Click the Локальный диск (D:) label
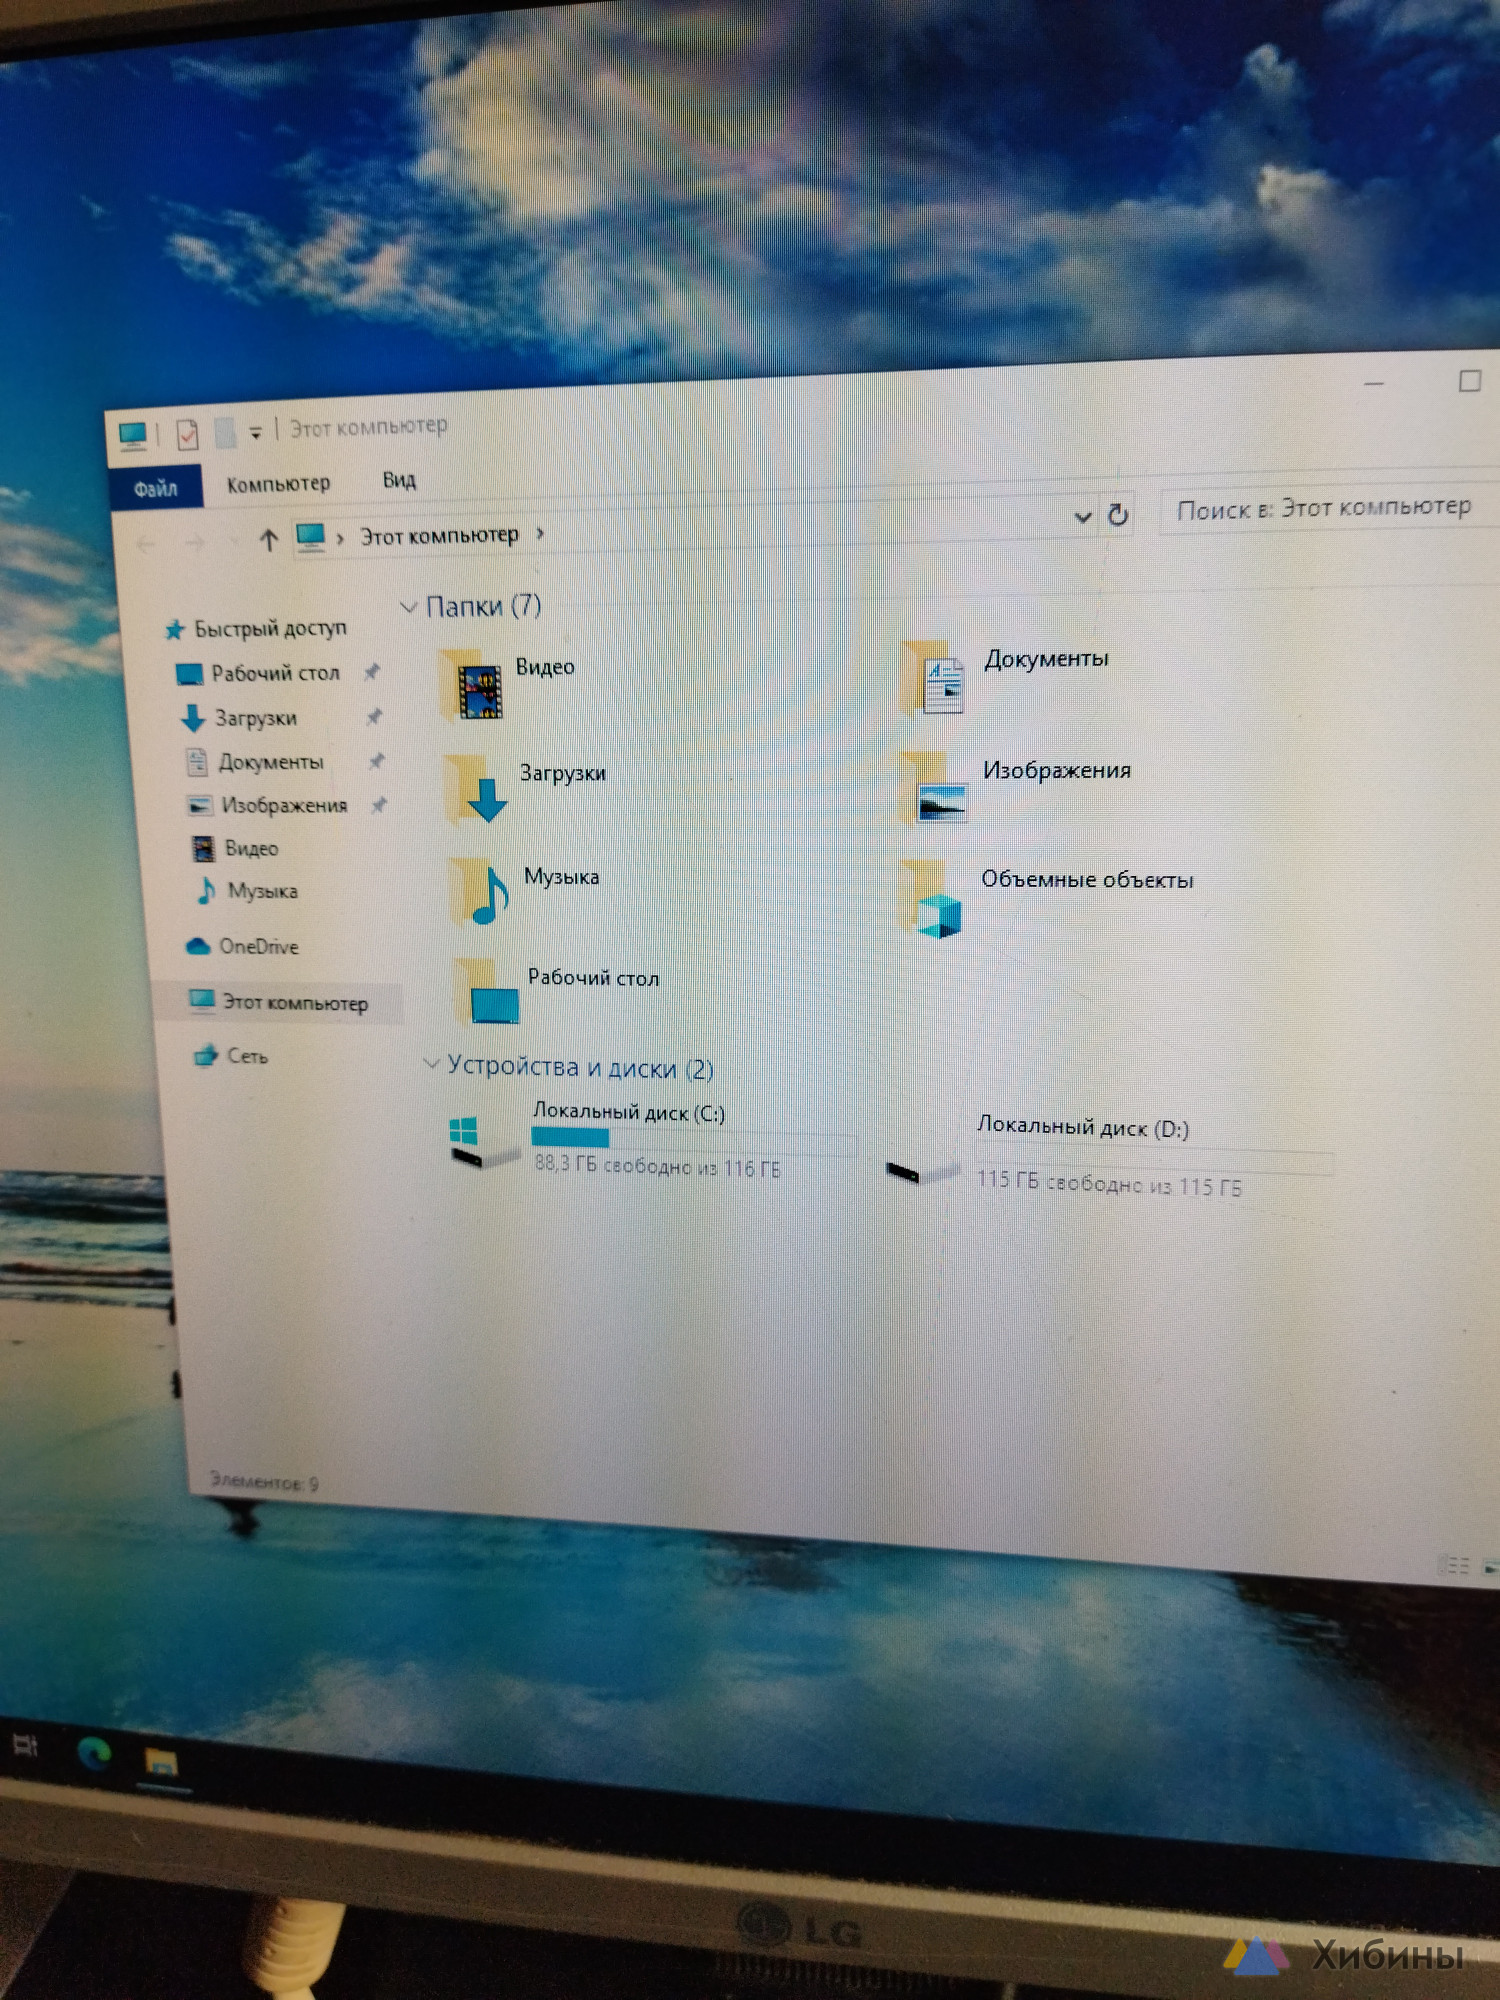Screen dimensions: 1500x2000 1083,1127
